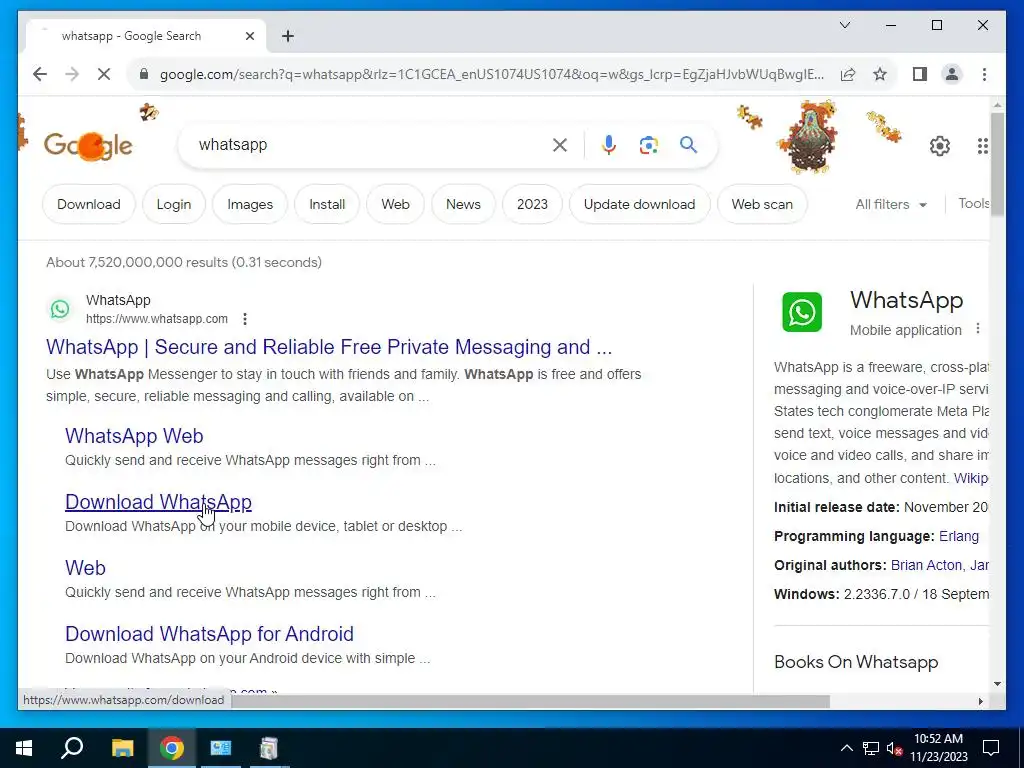Open File Explorer from taskbar
Screen dimensions: 1024x768
click(122, 748)
